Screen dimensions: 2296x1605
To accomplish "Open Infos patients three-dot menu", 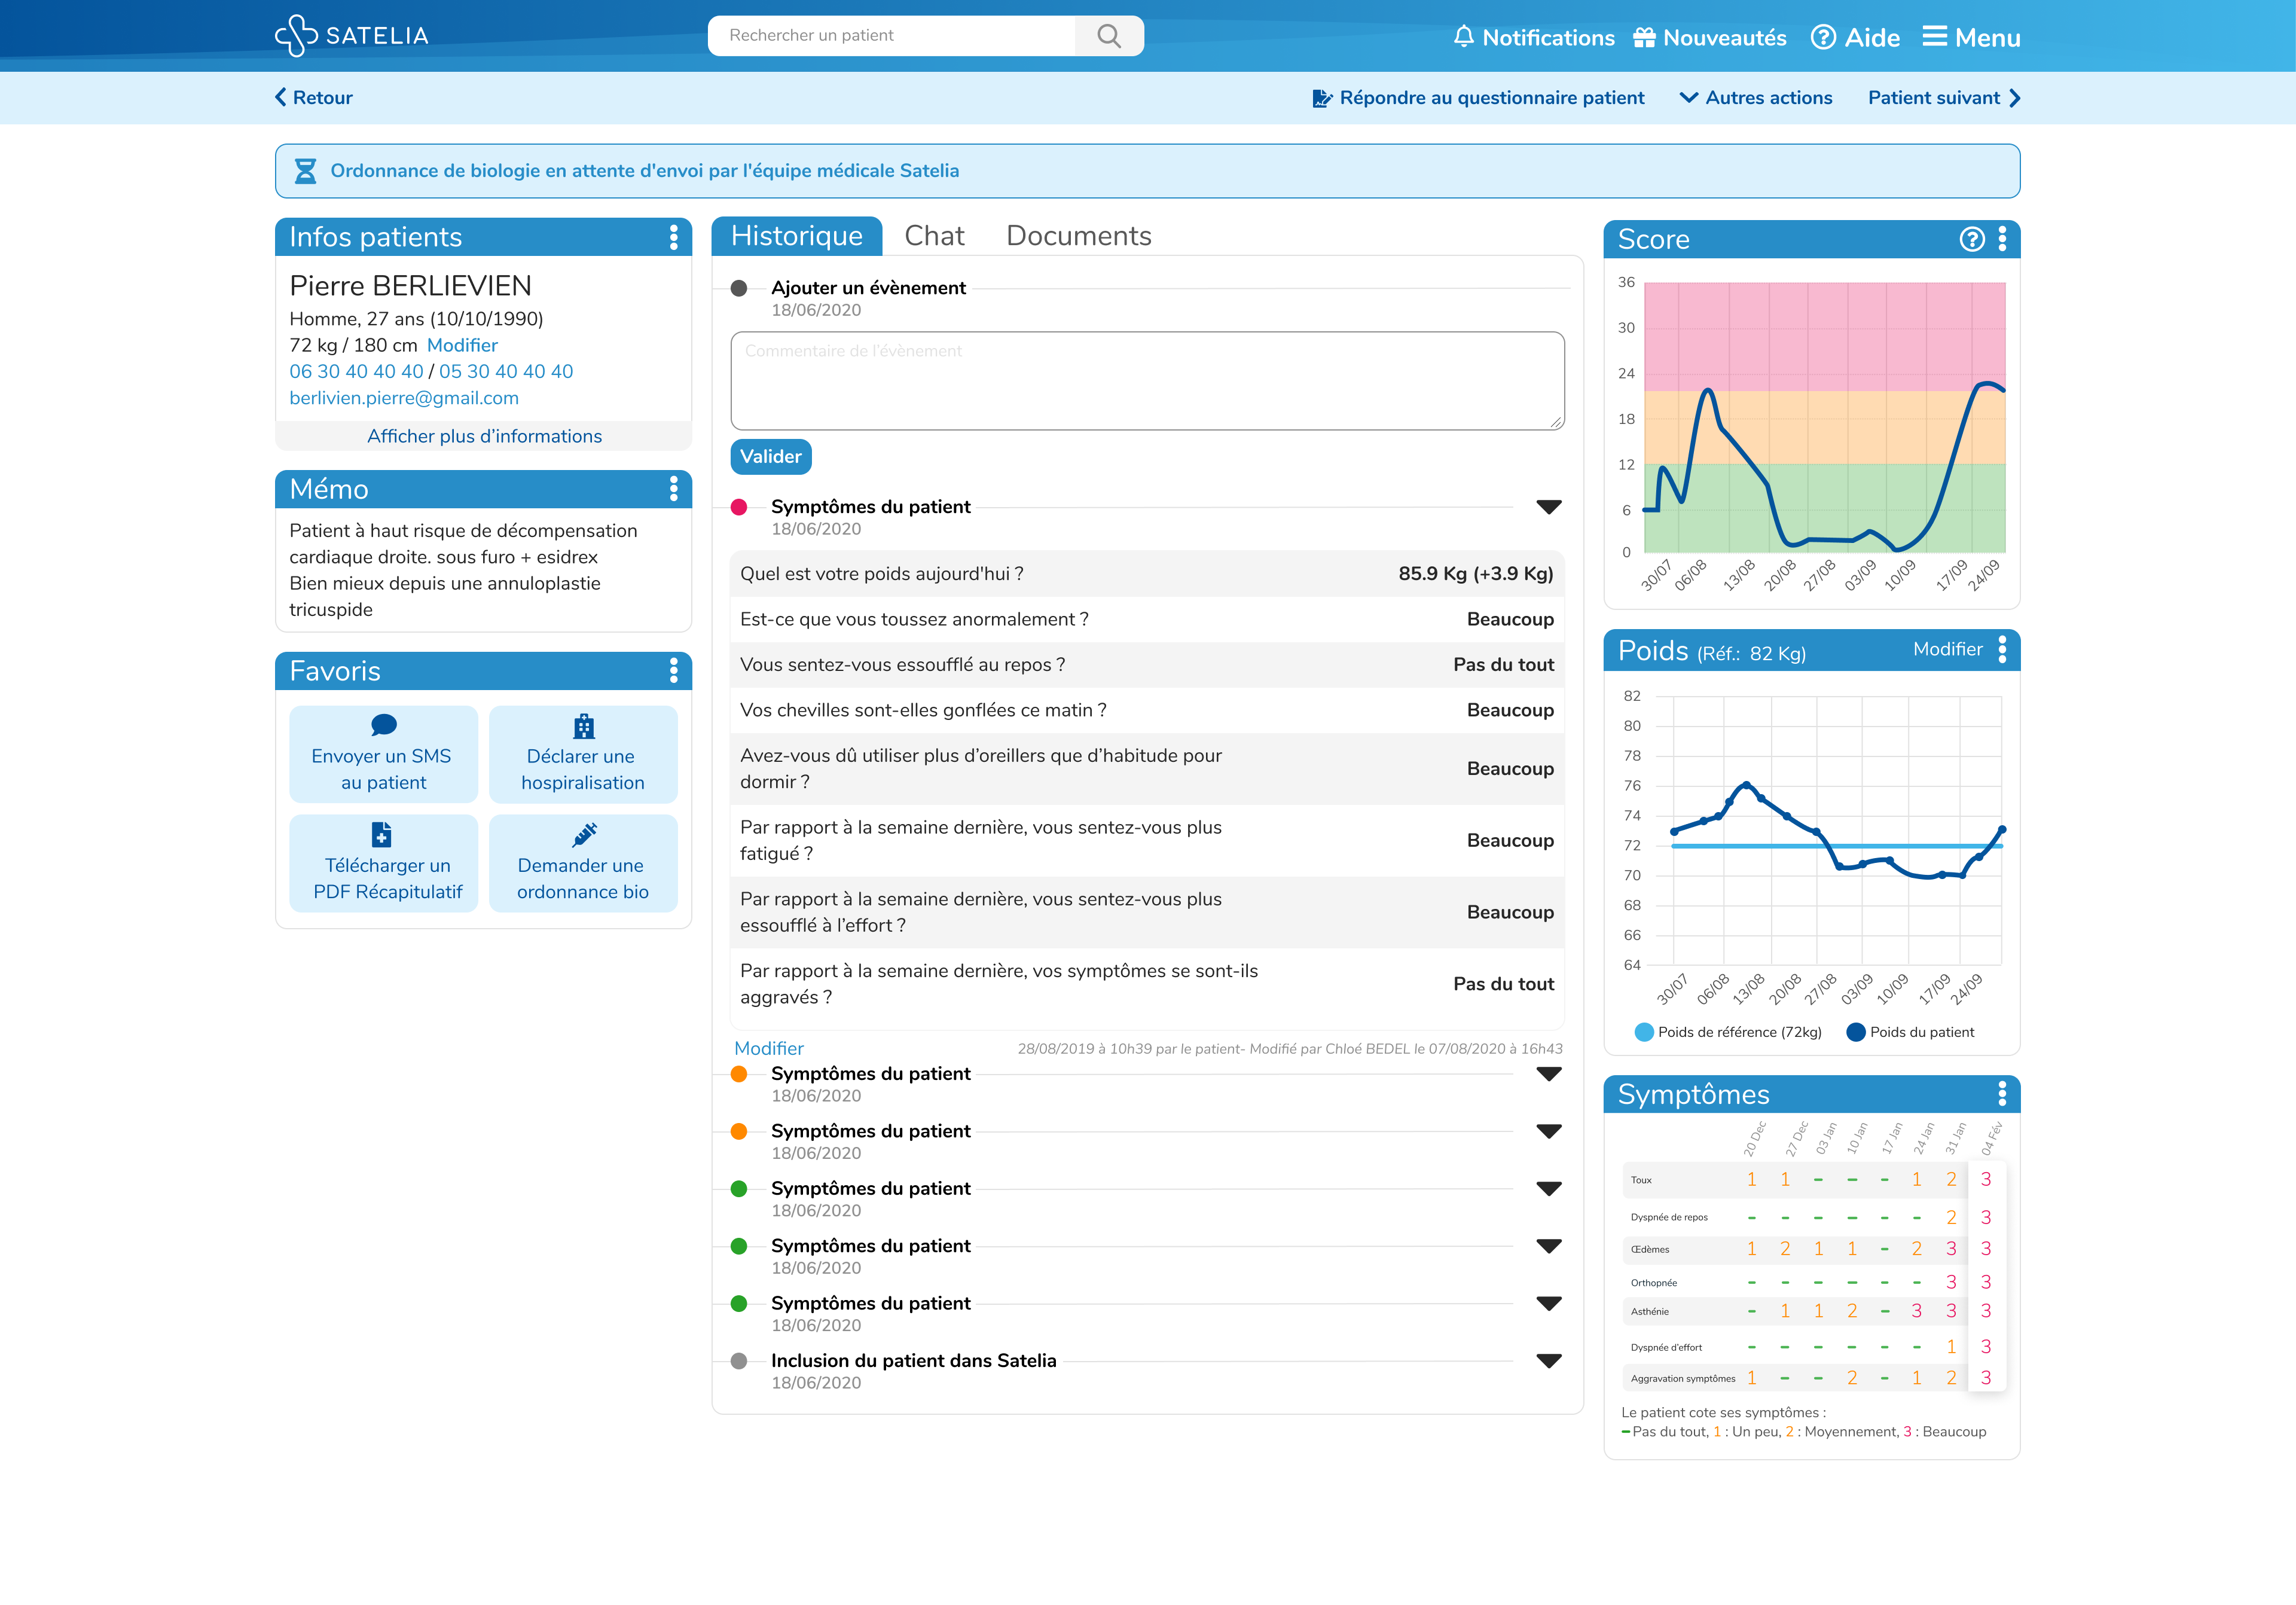I will [x=673, y=237].
